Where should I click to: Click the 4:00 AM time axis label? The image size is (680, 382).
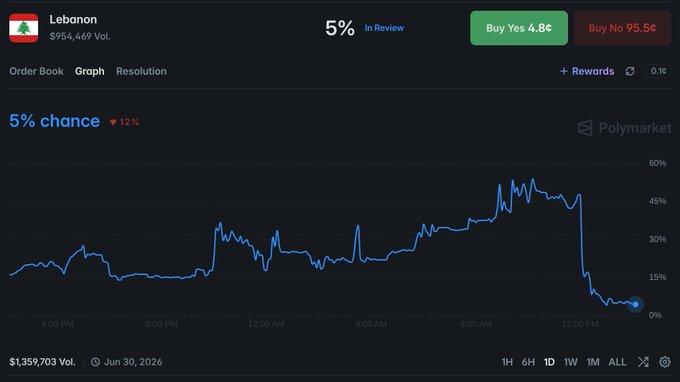(371, 324)
